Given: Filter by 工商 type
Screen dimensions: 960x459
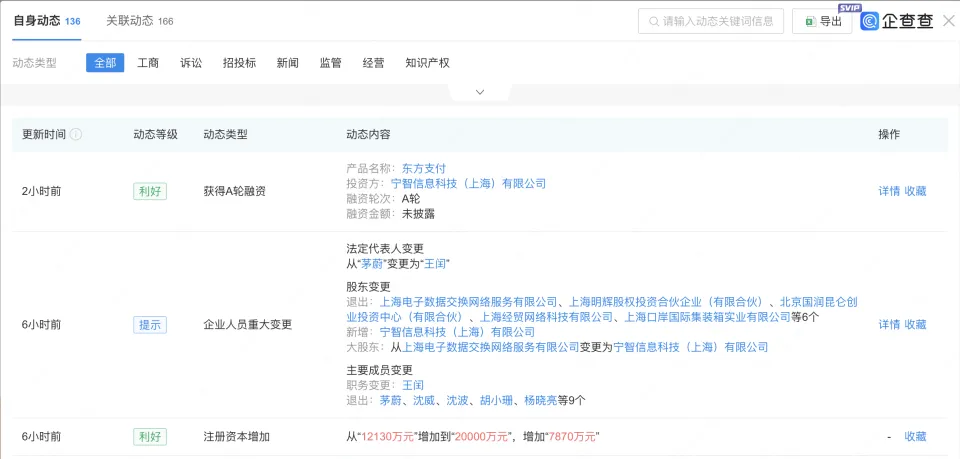Looking at the screenshot, I should point(148,63).
